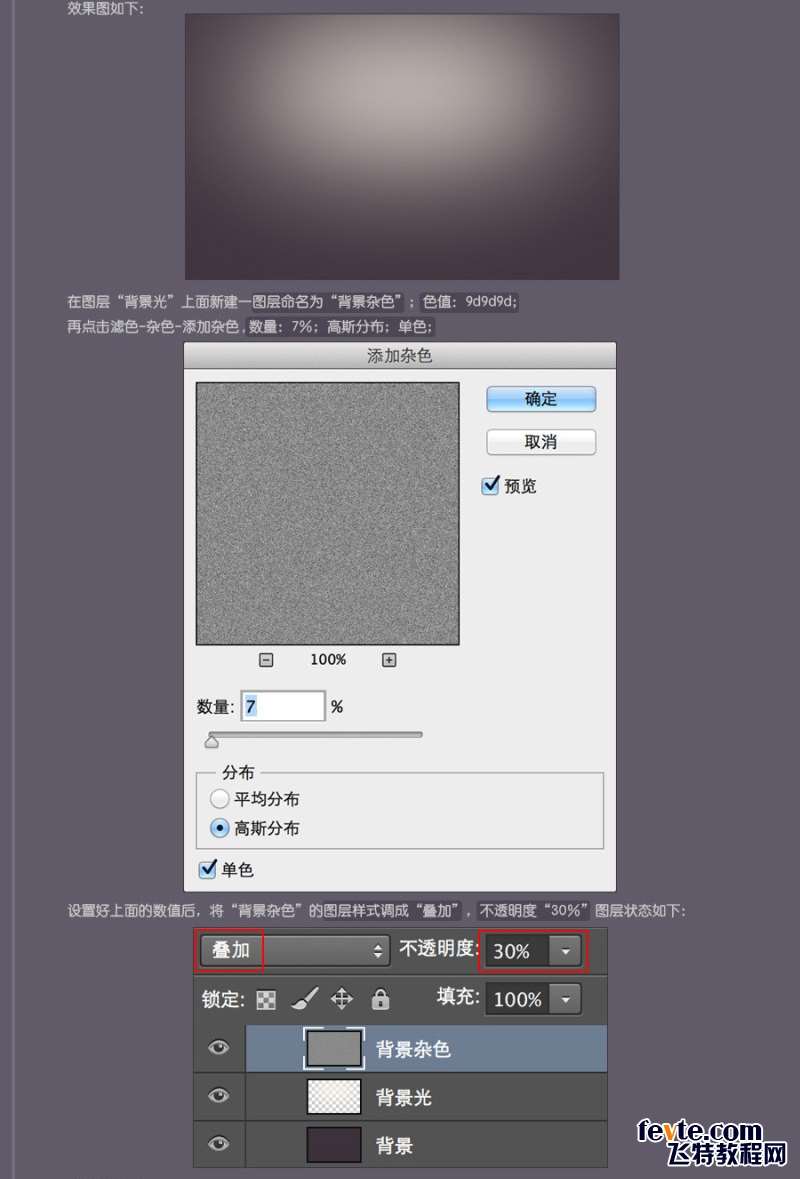Viewport: 800px width, 1179px height.
Task: Hide the 背景杂色 layer via its eye icon
Action: pyautogui.click(x=219, y=1047)
